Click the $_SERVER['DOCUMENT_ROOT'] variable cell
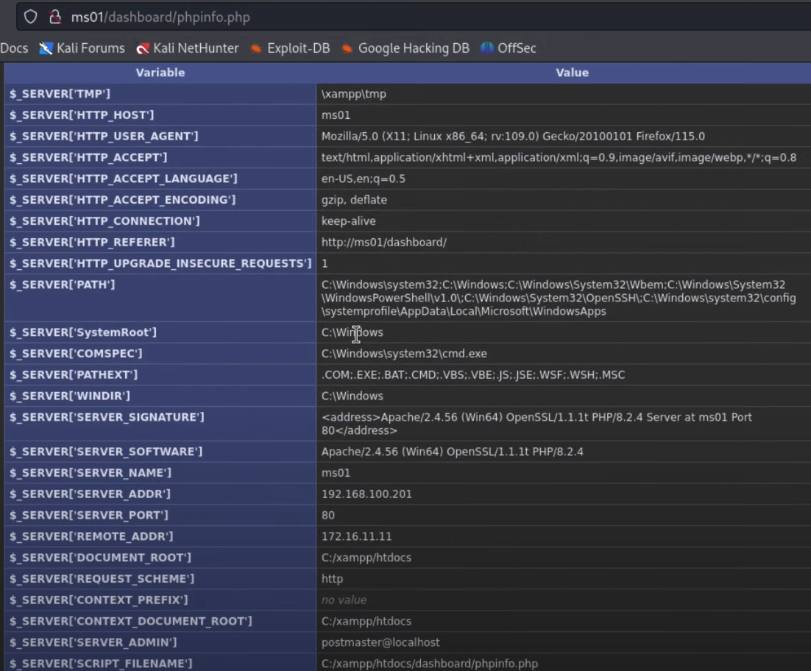Image resolution: width=811 pixels, height=671 pixels. [x=100, y=557]
